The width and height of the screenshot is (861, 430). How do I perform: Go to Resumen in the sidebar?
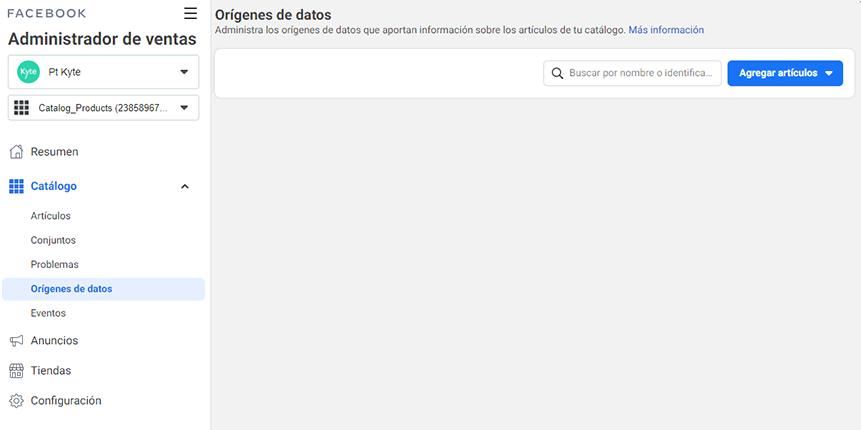(54, 152)
